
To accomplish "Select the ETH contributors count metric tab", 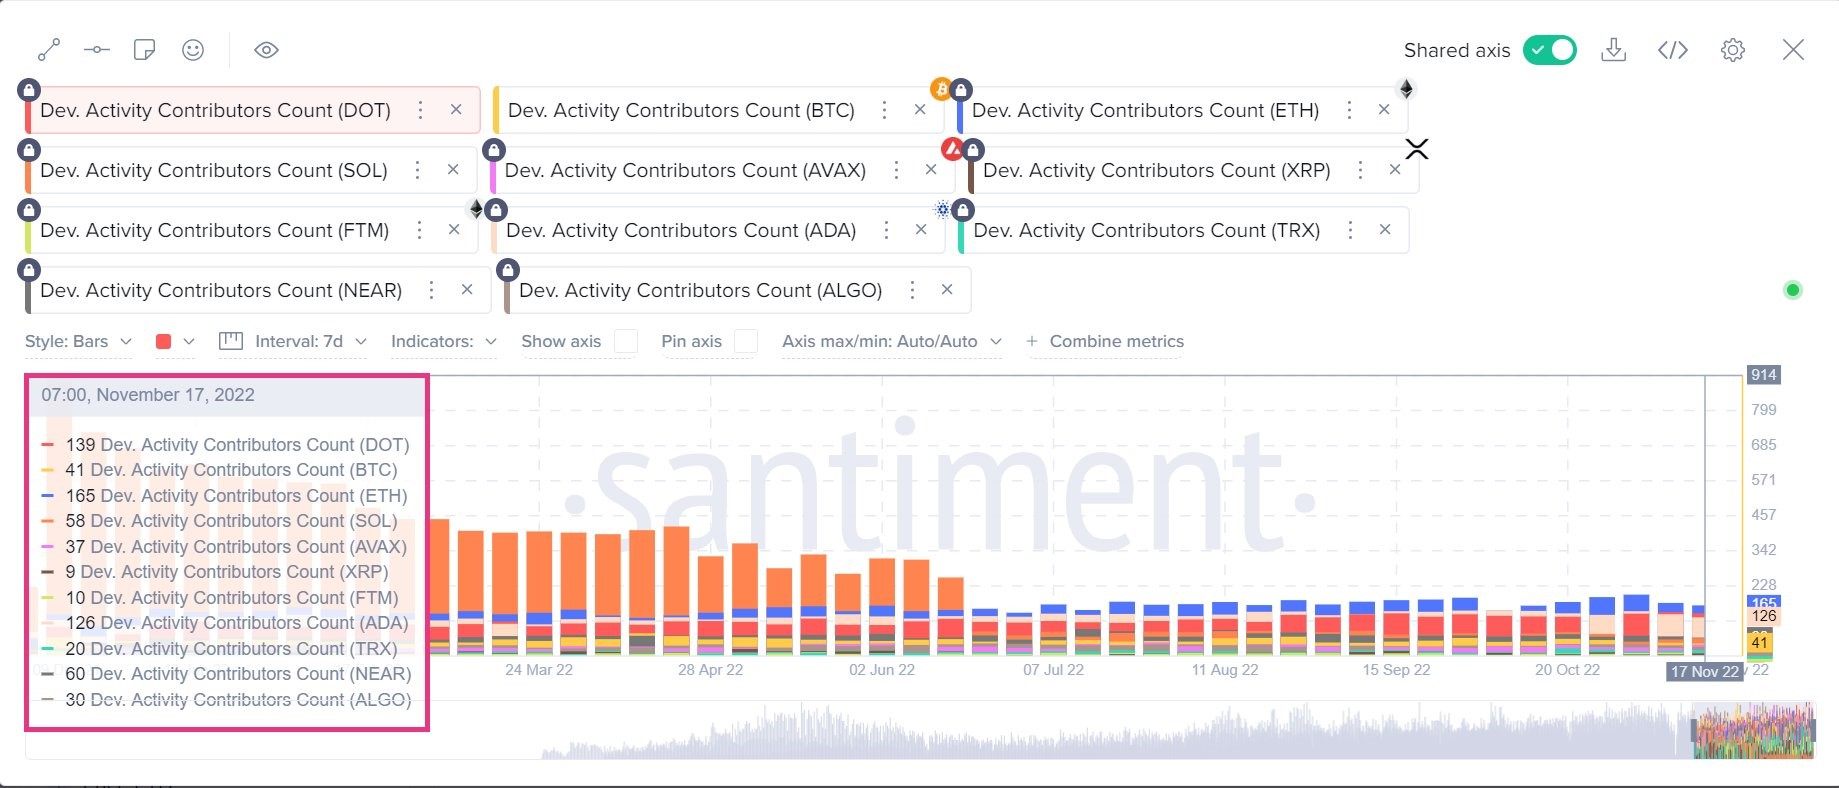I will click(x=1145, y=110).
